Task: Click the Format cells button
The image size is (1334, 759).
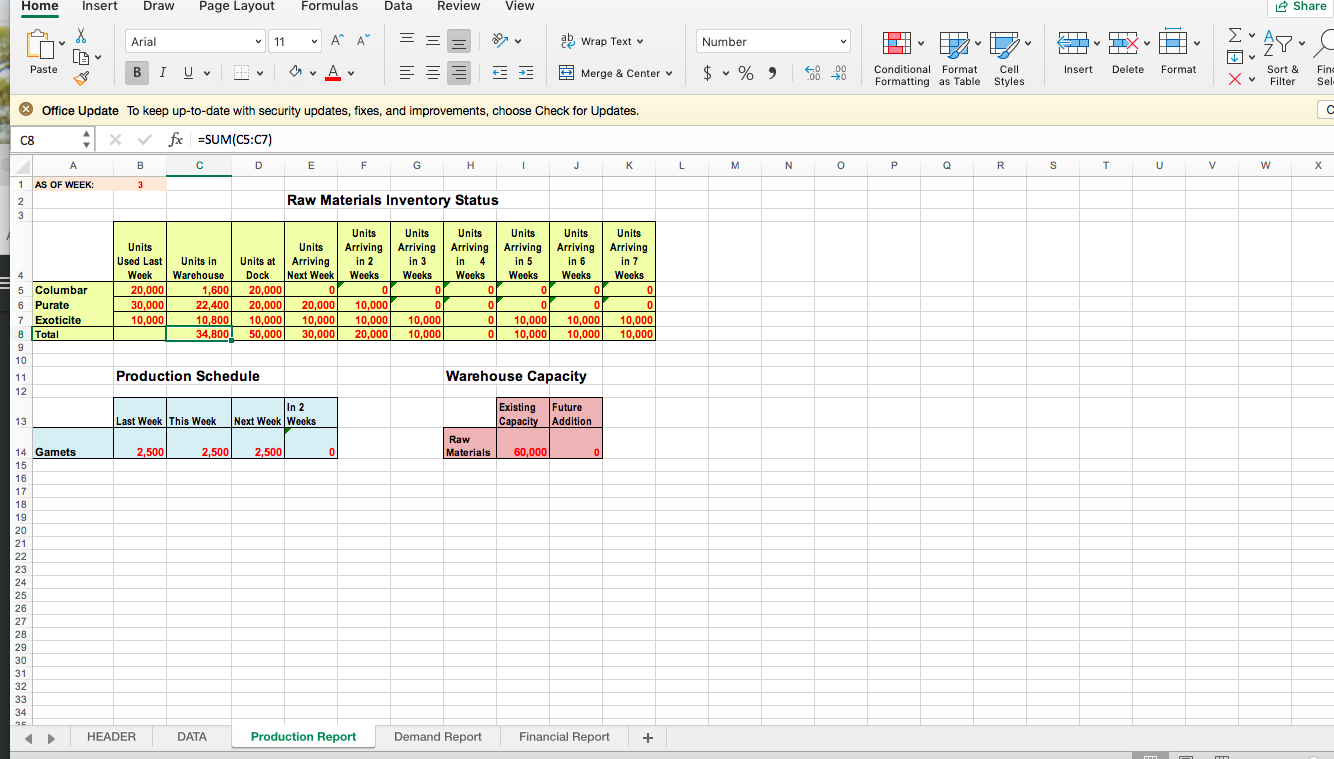Action: click(x=1178, y=52)
